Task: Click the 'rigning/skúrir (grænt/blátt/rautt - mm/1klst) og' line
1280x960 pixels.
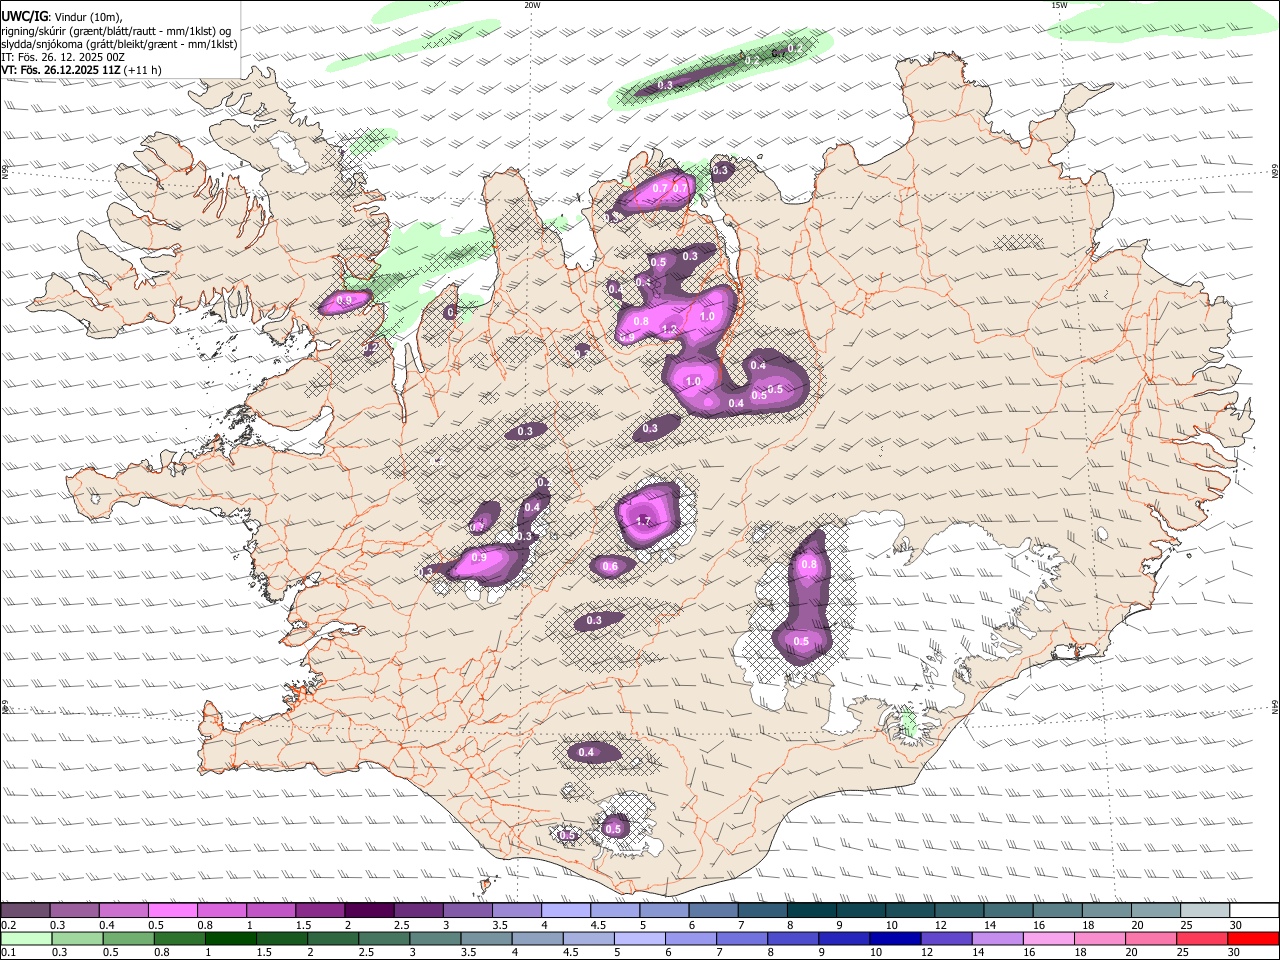Action: coord(116,30)
